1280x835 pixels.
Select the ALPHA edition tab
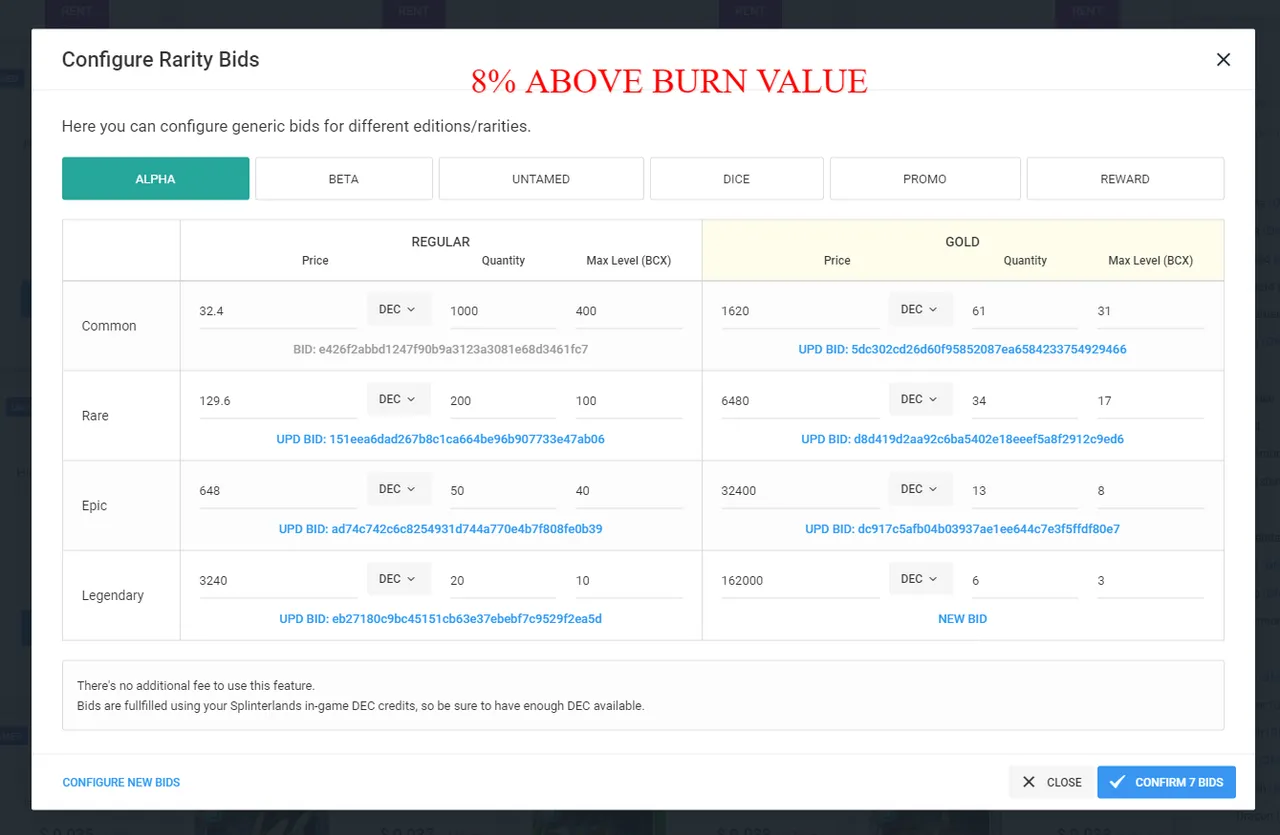(155, 179)
